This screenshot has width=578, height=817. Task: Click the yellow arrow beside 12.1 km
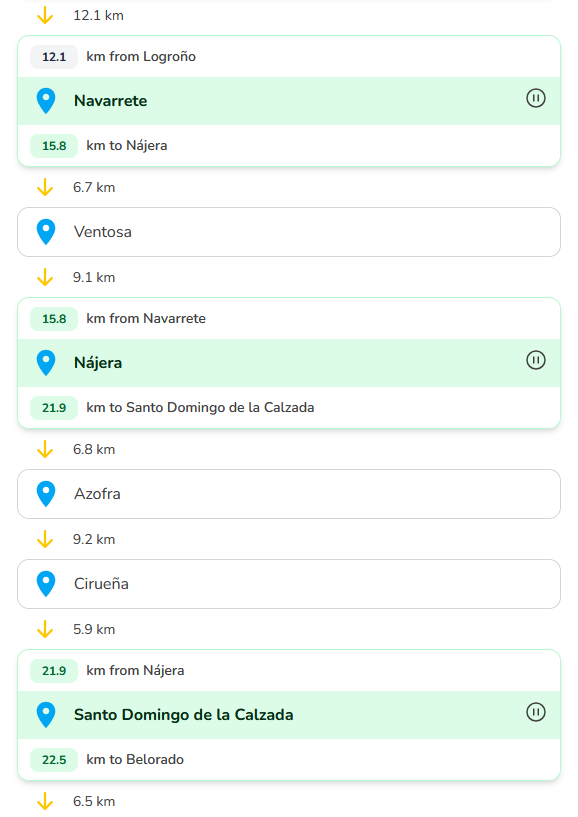point(45,14)
